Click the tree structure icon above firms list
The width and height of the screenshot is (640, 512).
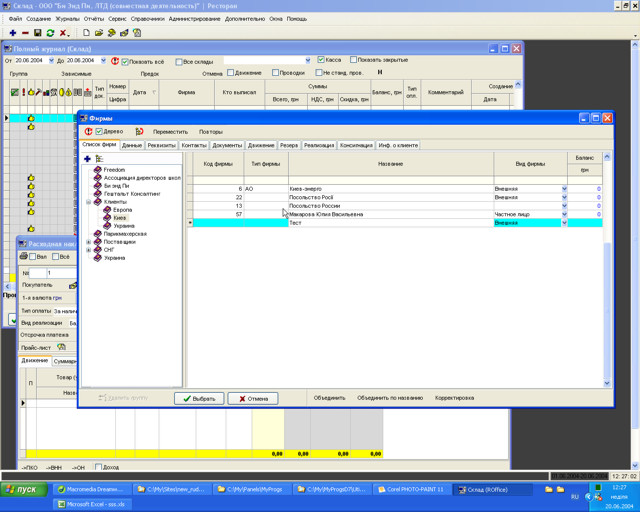click(99, 159)
